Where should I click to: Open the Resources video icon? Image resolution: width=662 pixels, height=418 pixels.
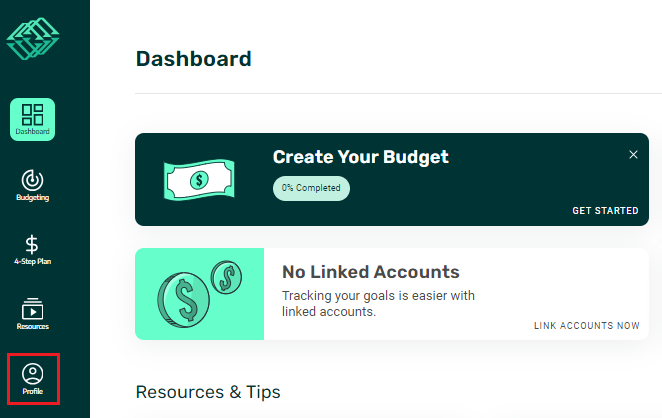tap(33, 309)
